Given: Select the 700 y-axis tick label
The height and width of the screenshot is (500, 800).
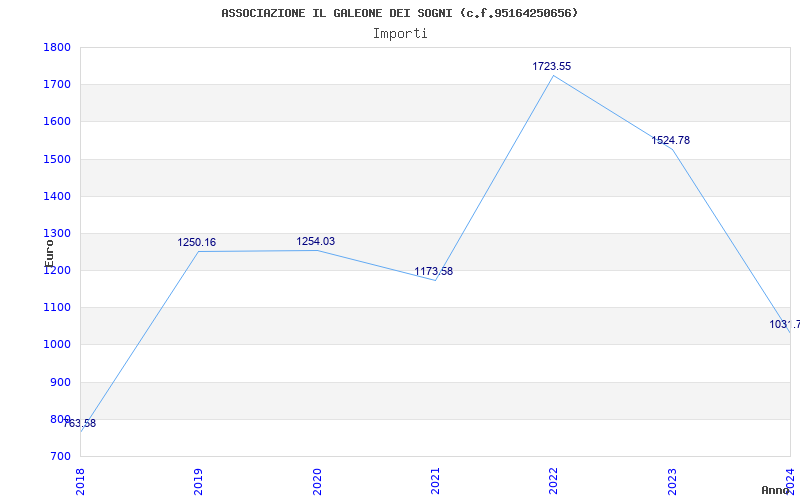Looking at the screenshot, I should (60, 457).
